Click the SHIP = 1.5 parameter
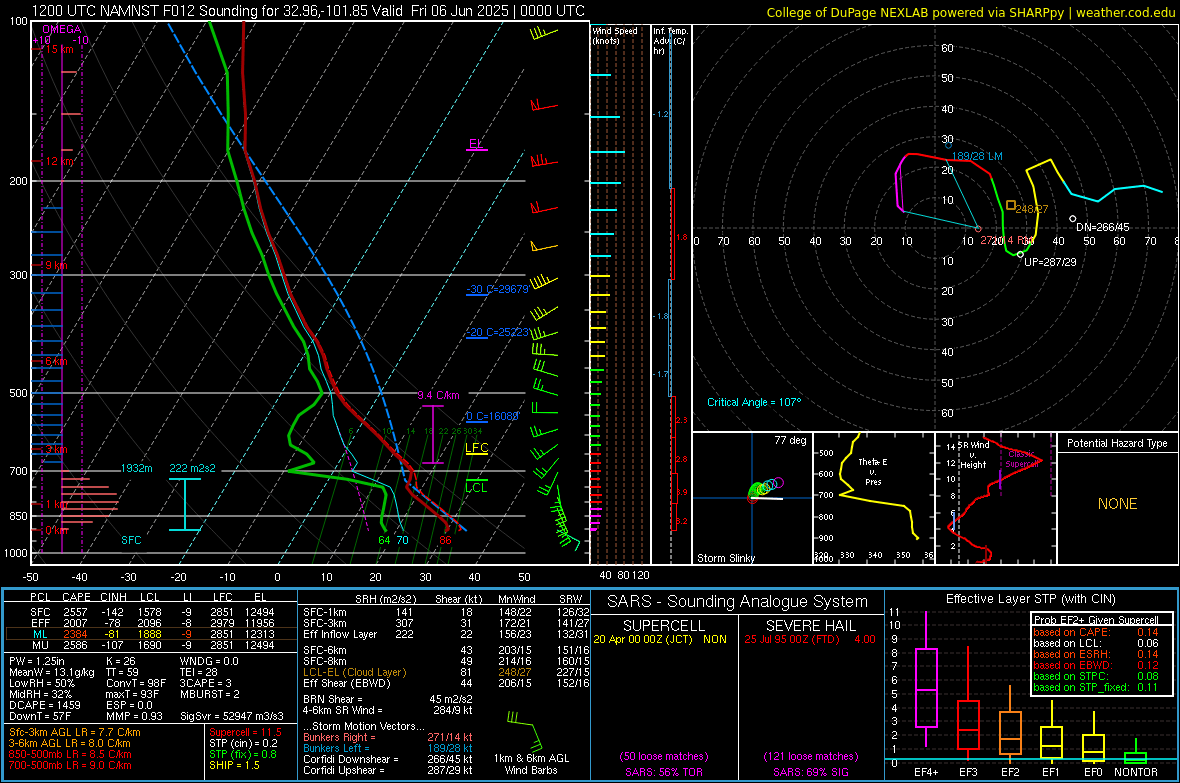1180x783 pixels. (234, 765)
